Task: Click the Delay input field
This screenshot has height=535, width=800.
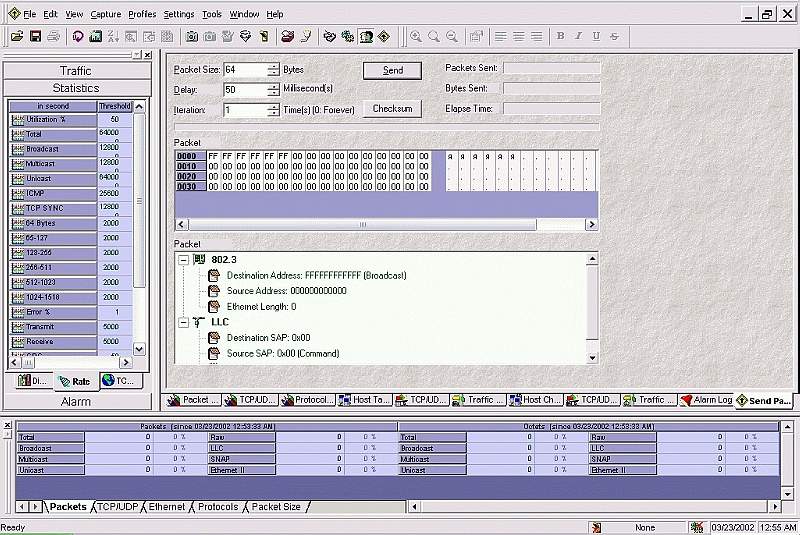Action: [246, 90]
